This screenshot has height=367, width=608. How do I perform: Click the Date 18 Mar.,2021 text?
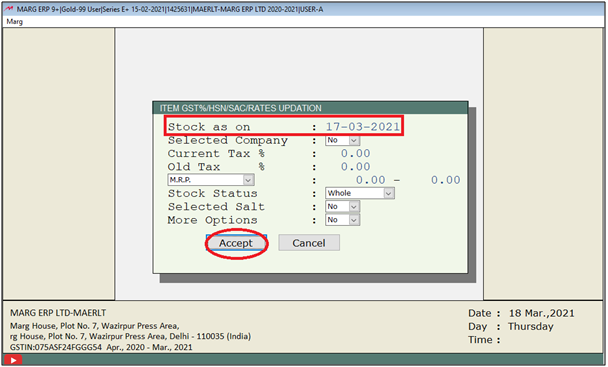[521, 313]
